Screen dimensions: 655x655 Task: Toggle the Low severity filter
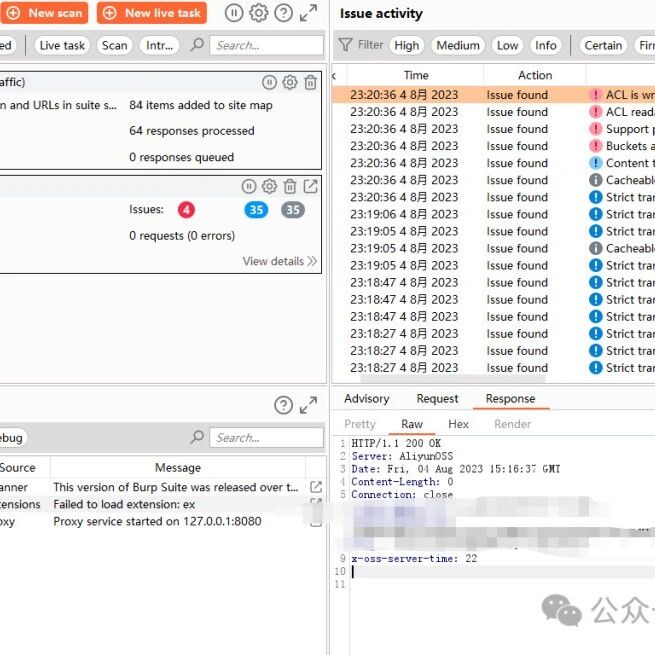tap(507, 45)
